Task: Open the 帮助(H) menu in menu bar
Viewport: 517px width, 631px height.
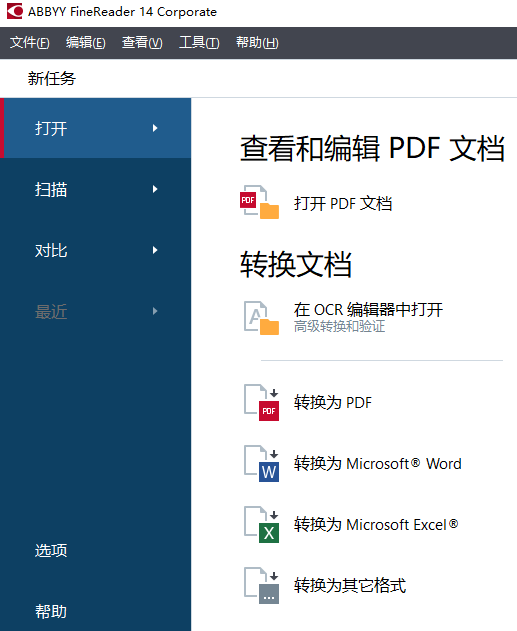Action: coord(257,42)
